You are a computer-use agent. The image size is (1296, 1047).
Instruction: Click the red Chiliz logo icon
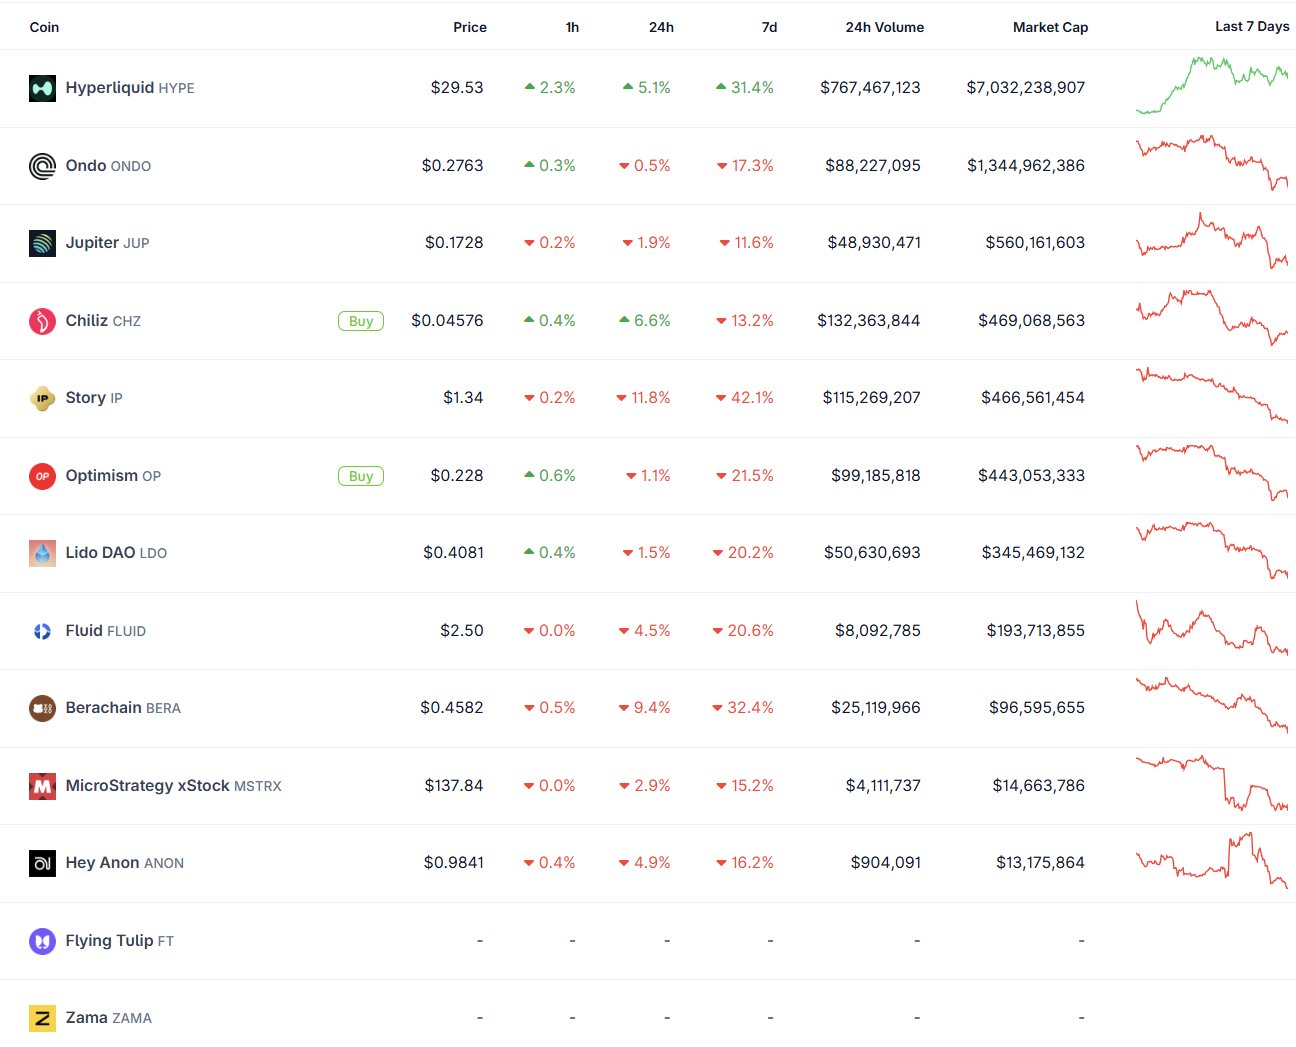(42, 321)
